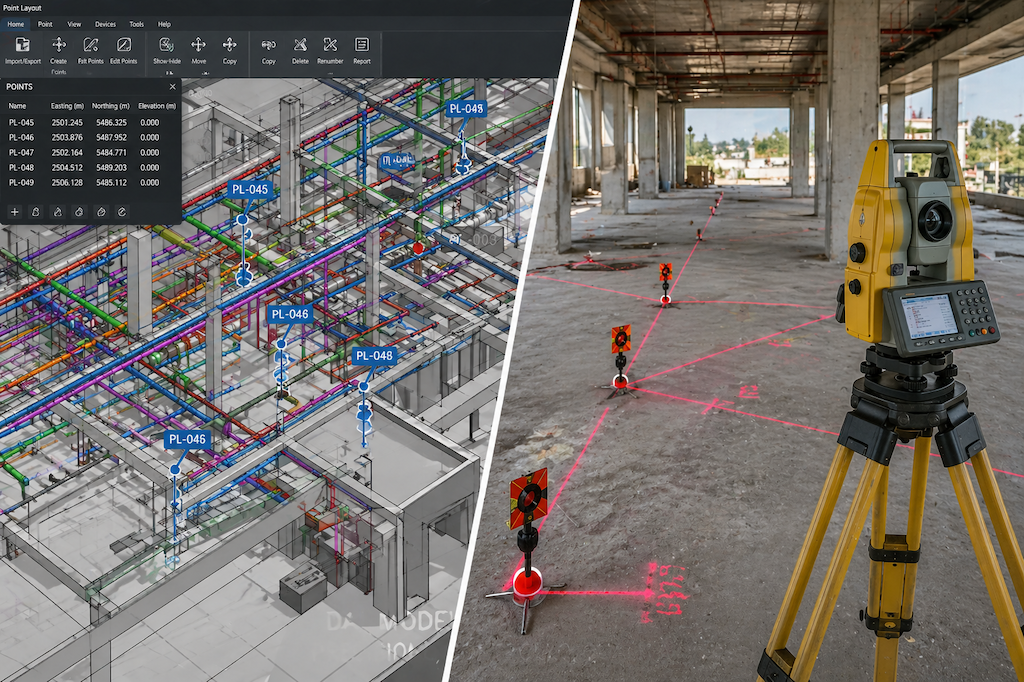Switch to the Point ribbon tab

click(44, 24)
